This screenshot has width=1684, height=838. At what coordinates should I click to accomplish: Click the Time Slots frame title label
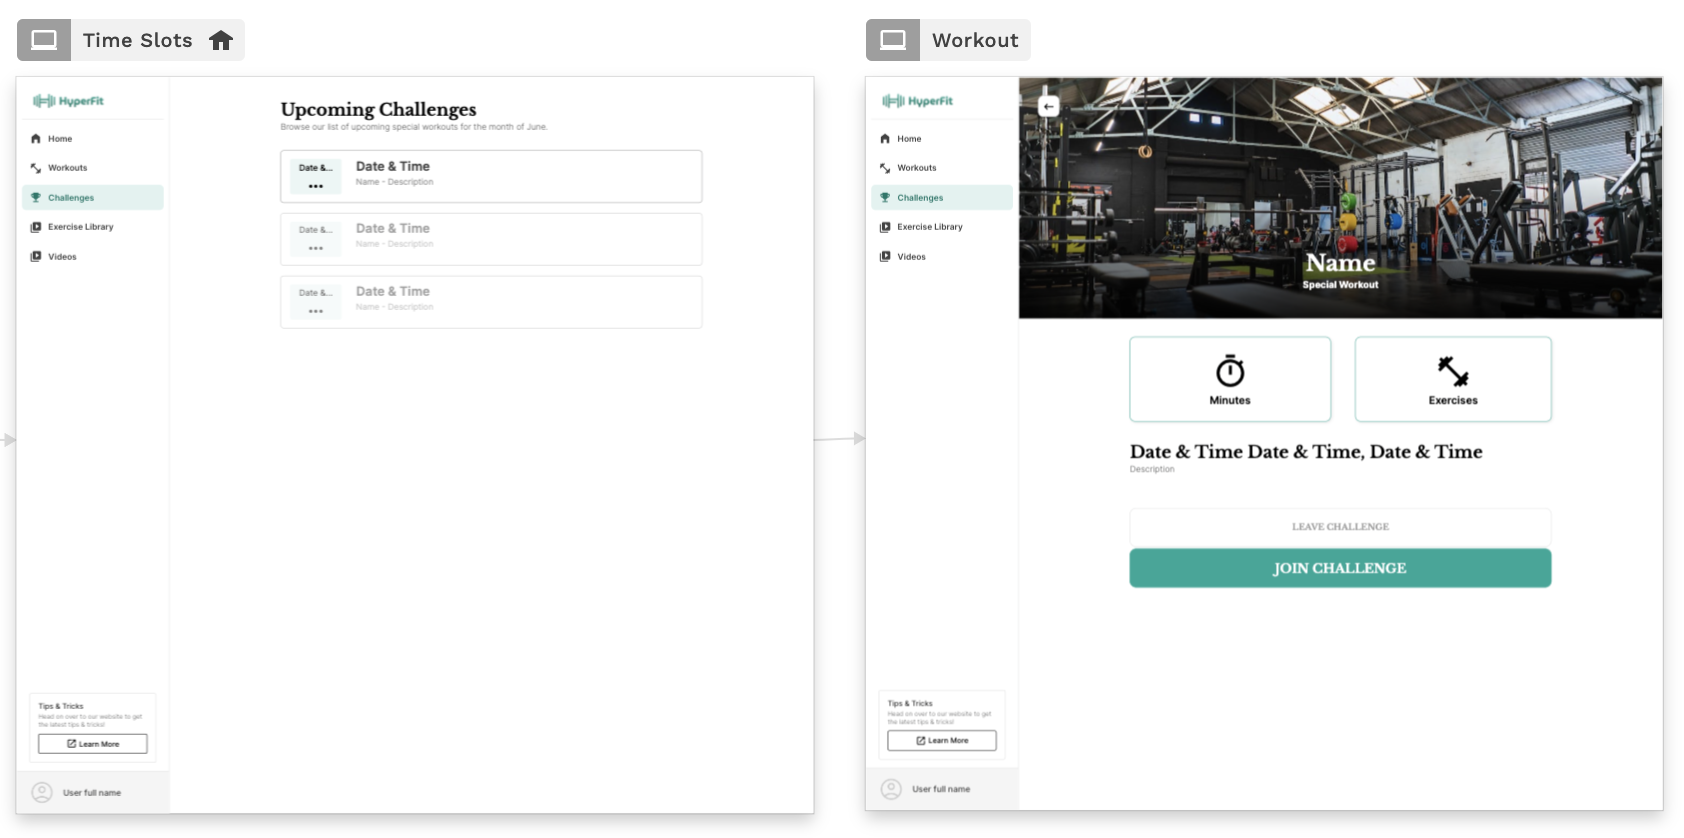(x=137, y=40)
